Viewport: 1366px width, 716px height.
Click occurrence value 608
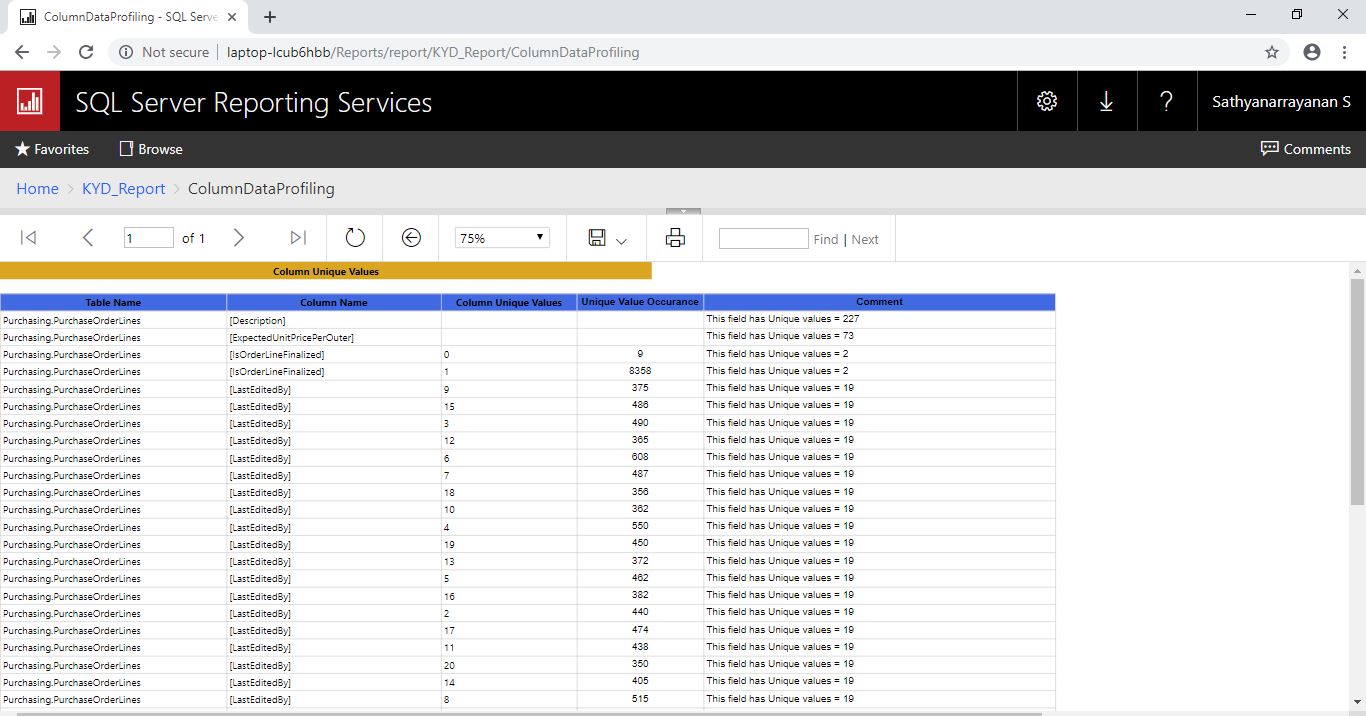coord(640,457)
